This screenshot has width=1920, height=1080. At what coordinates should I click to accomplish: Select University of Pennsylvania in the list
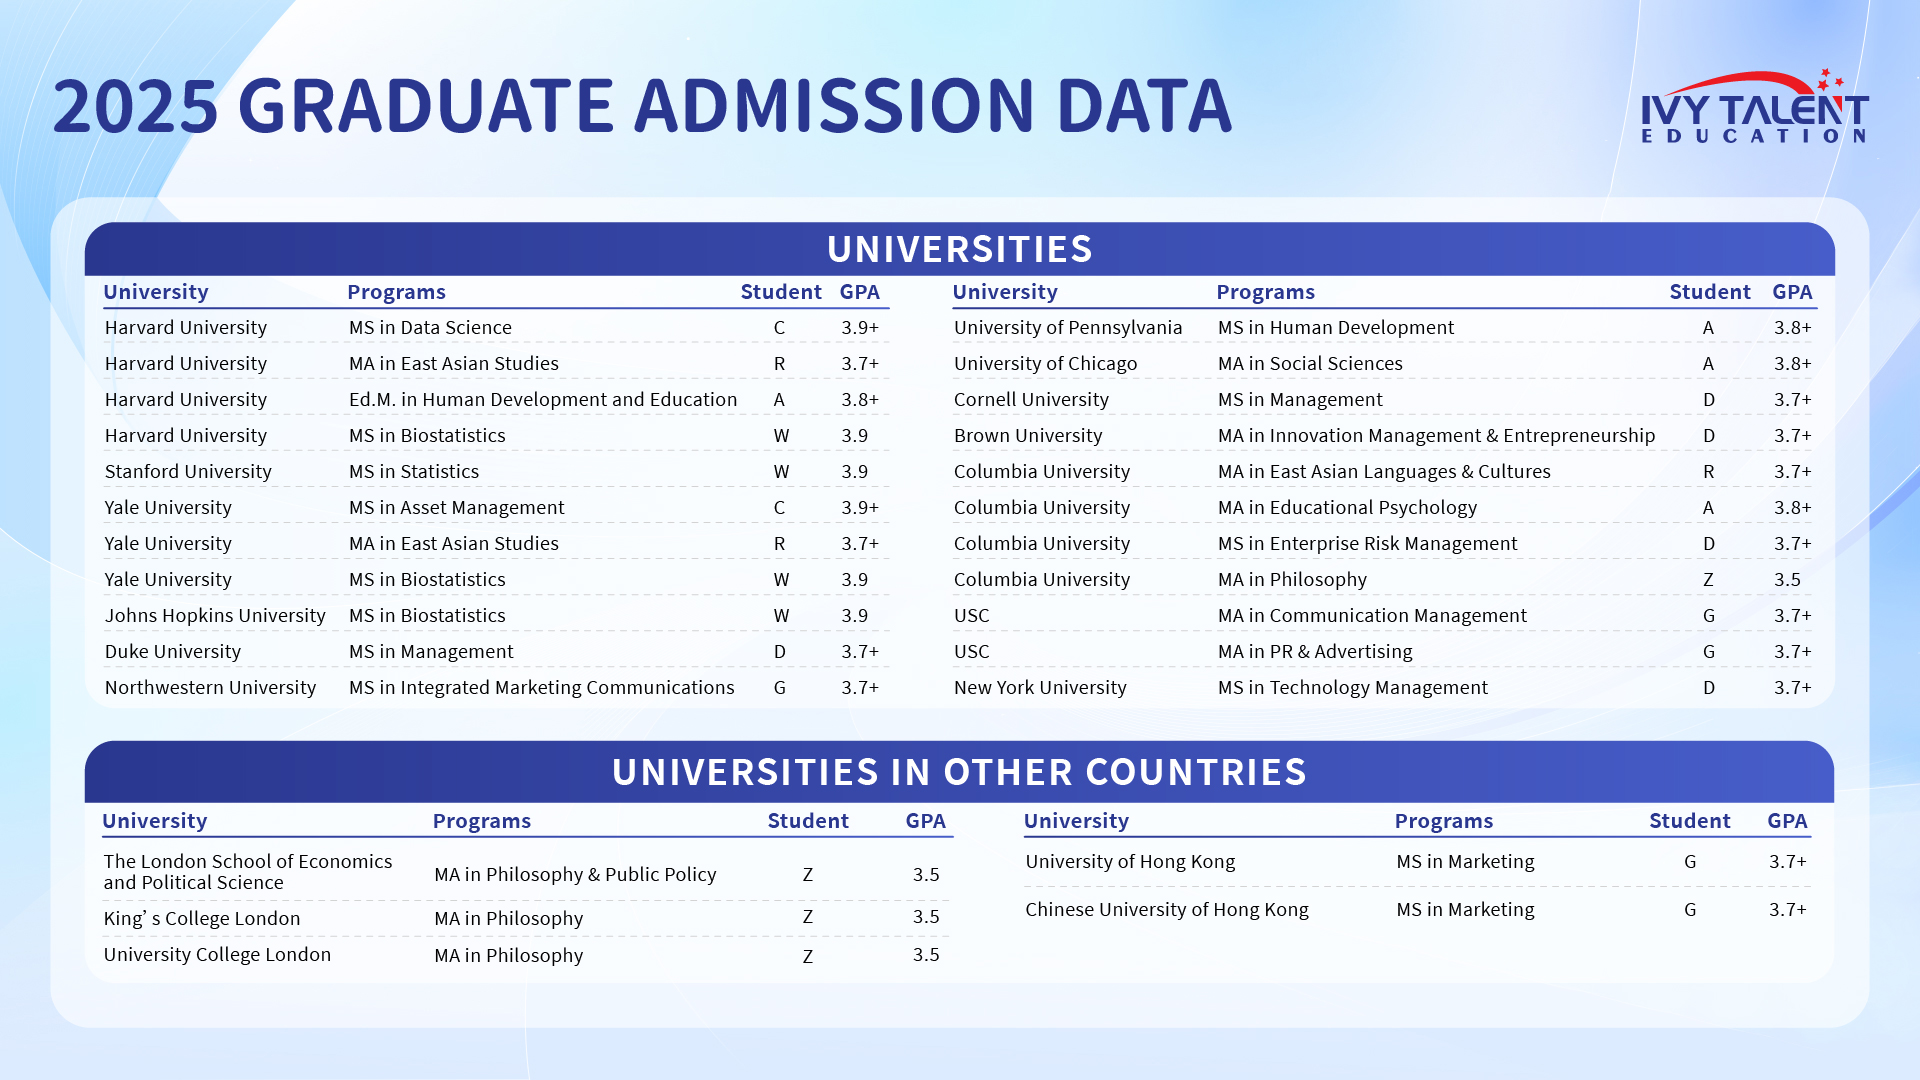point(1067,328)
